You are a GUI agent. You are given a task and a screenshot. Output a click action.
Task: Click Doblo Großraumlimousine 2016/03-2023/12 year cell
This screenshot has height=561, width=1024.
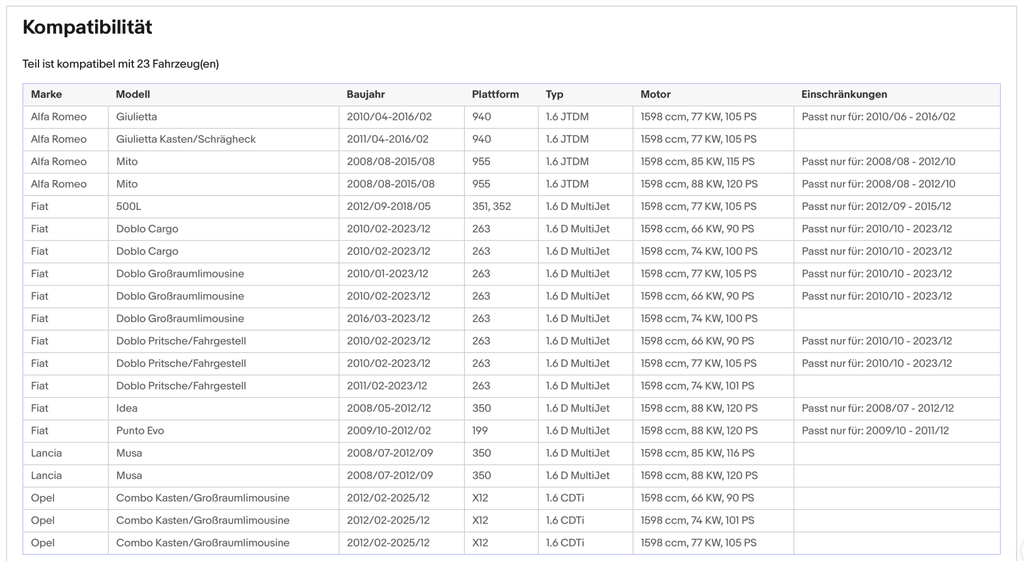coord(402,319)
